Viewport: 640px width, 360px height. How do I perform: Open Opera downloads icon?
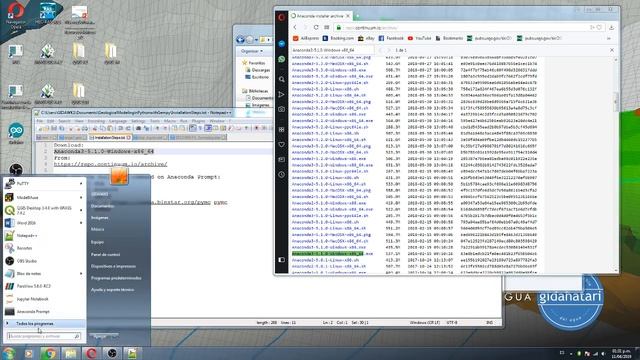pyautogui.click(x=611, y=27)
